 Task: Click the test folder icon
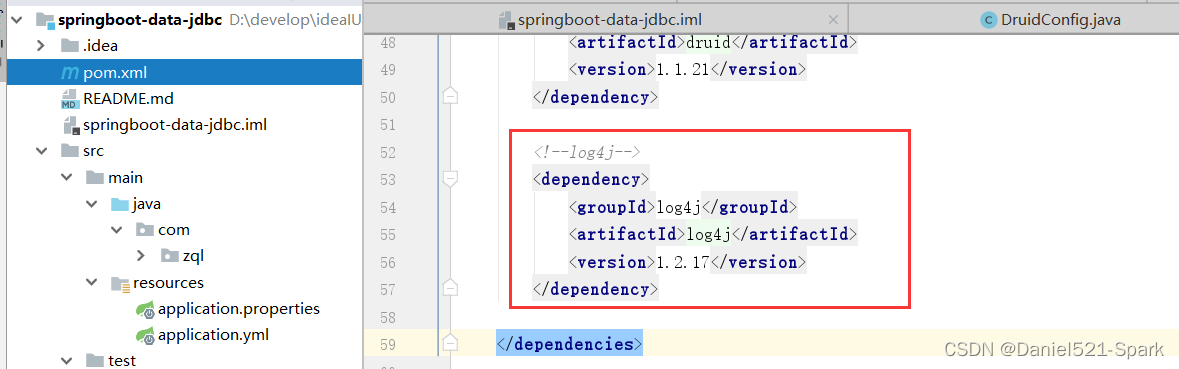click(x=95, y=360)
